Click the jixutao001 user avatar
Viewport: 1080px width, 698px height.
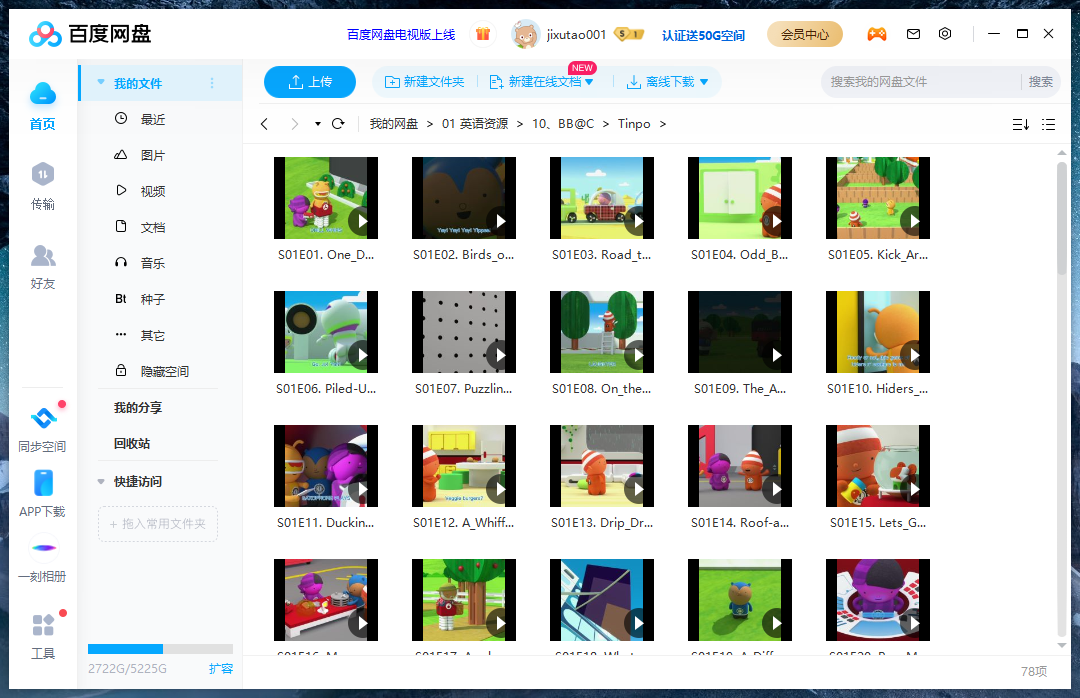tap(525, 34)
